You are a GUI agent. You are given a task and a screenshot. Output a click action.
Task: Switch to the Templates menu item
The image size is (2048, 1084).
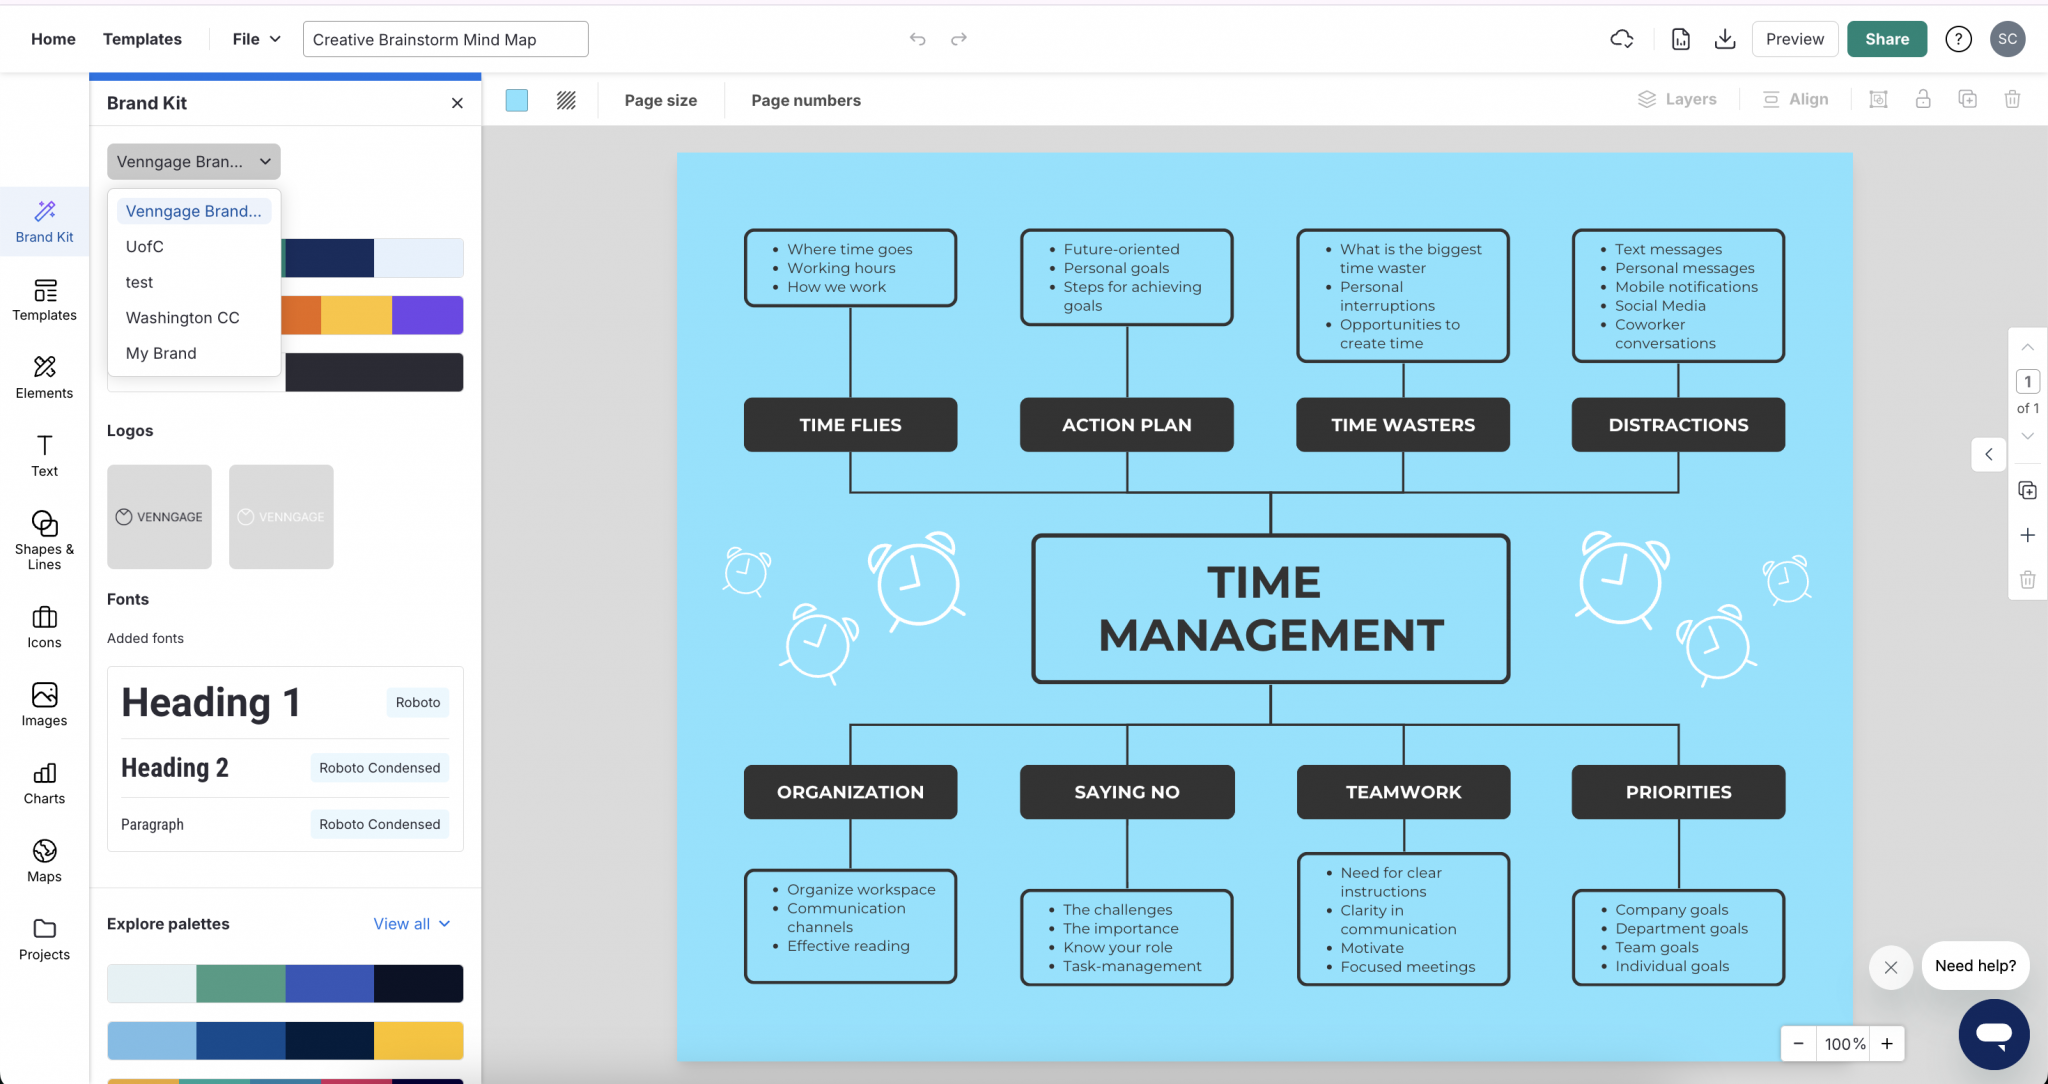143,39
